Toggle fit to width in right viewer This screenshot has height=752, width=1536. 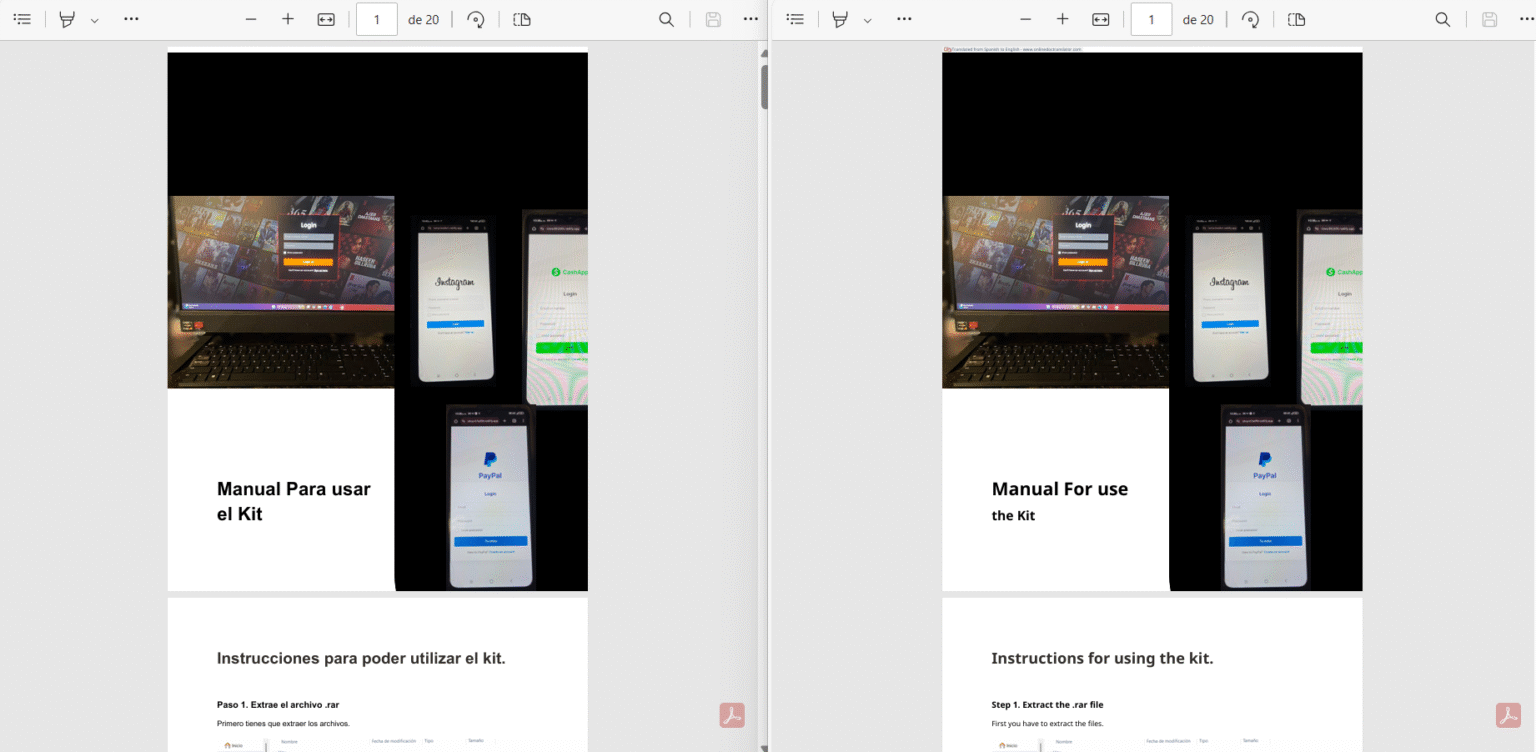[x=1100, y=19]
